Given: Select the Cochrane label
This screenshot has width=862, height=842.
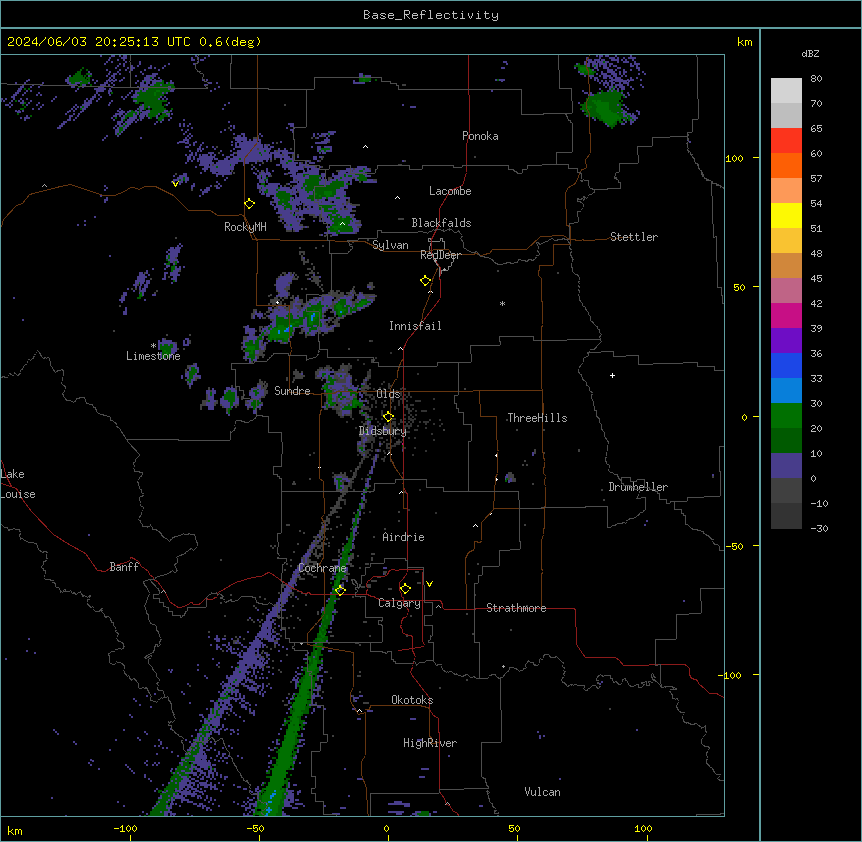Looking at the screenshot, I should (322, 568).
